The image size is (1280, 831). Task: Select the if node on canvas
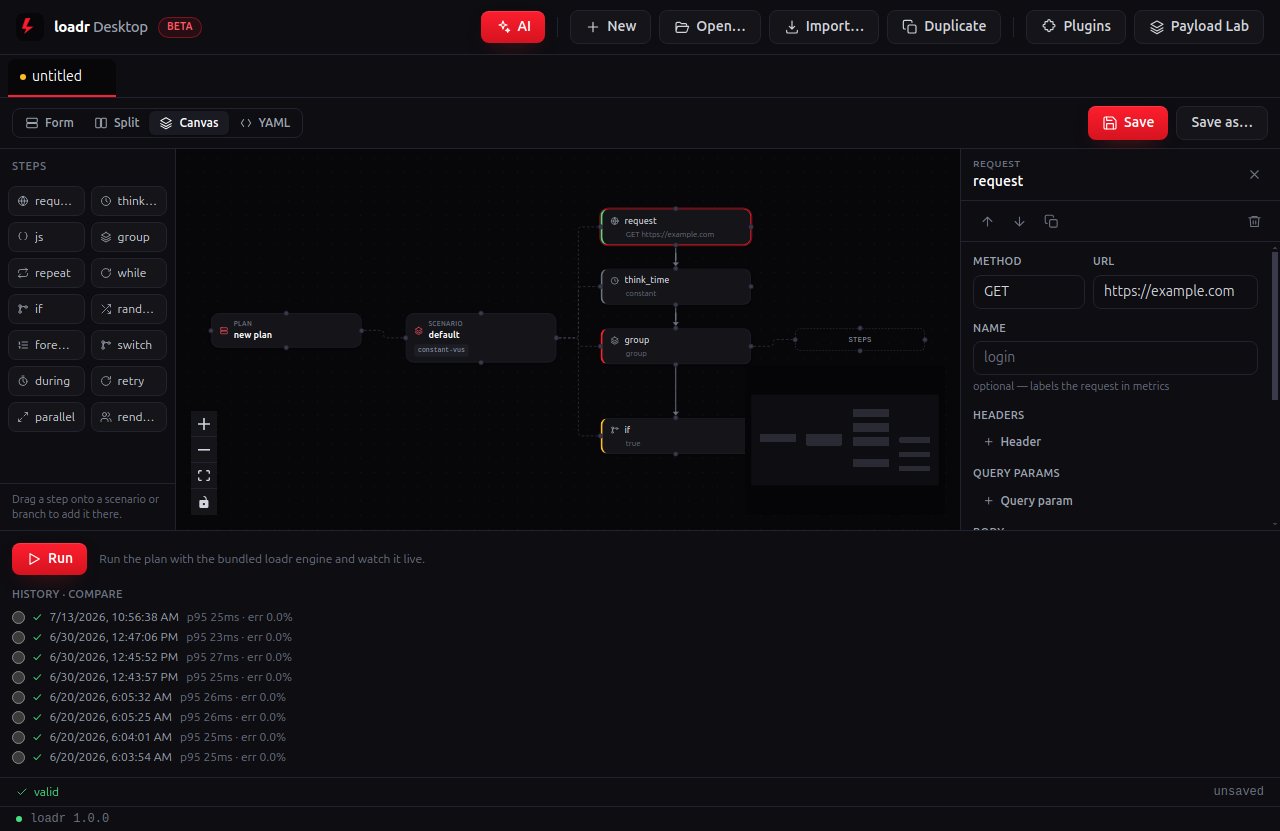(x=673, y=436)
